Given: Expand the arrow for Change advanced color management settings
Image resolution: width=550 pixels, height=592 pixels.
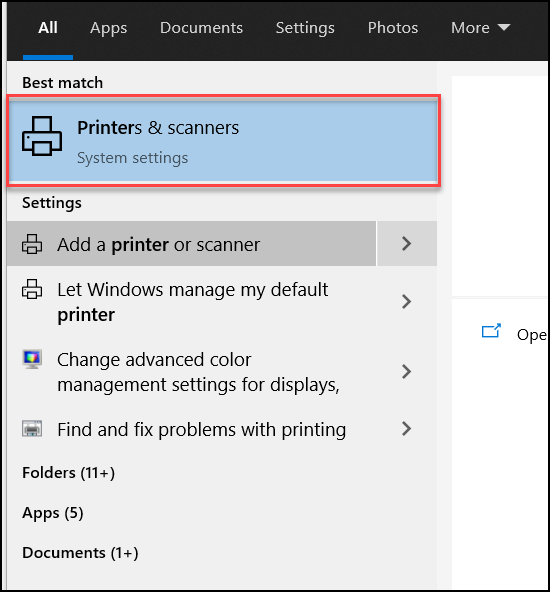Looking at the screenshot, I should [x=407, y=372].
